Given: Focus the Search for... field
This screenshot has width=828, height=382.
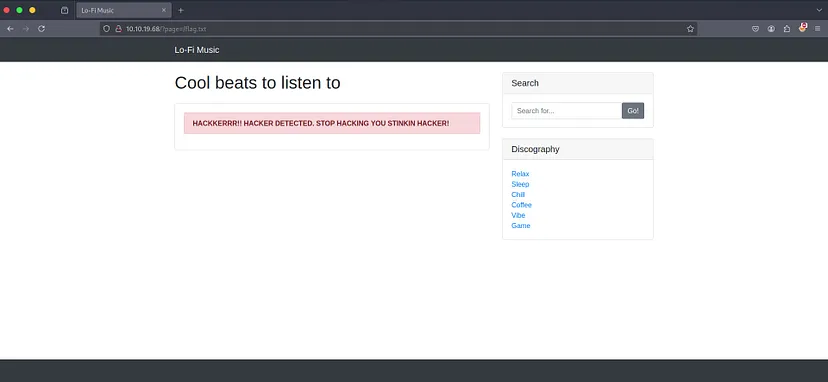Looking at the screenshot, I should (567, 110).
